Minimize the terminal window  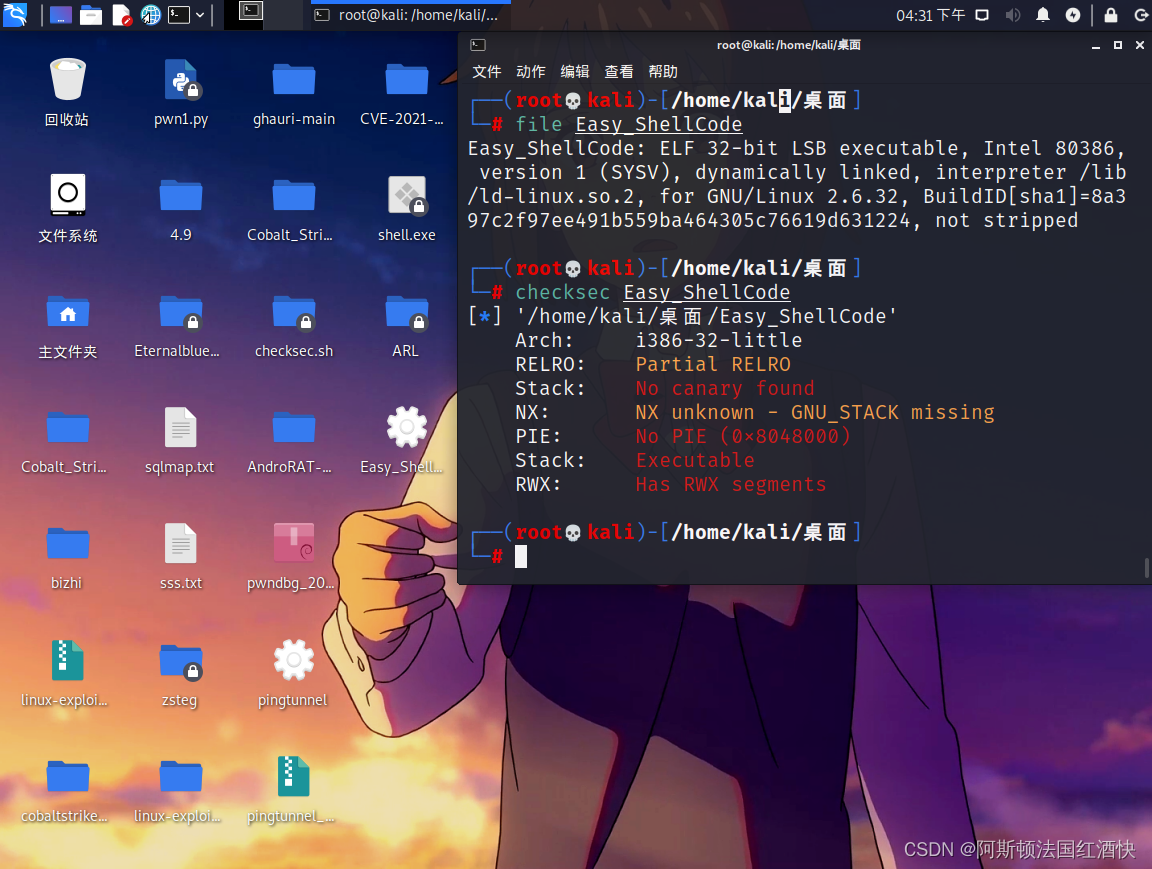pyautogui.click(x=1095, y=46)
